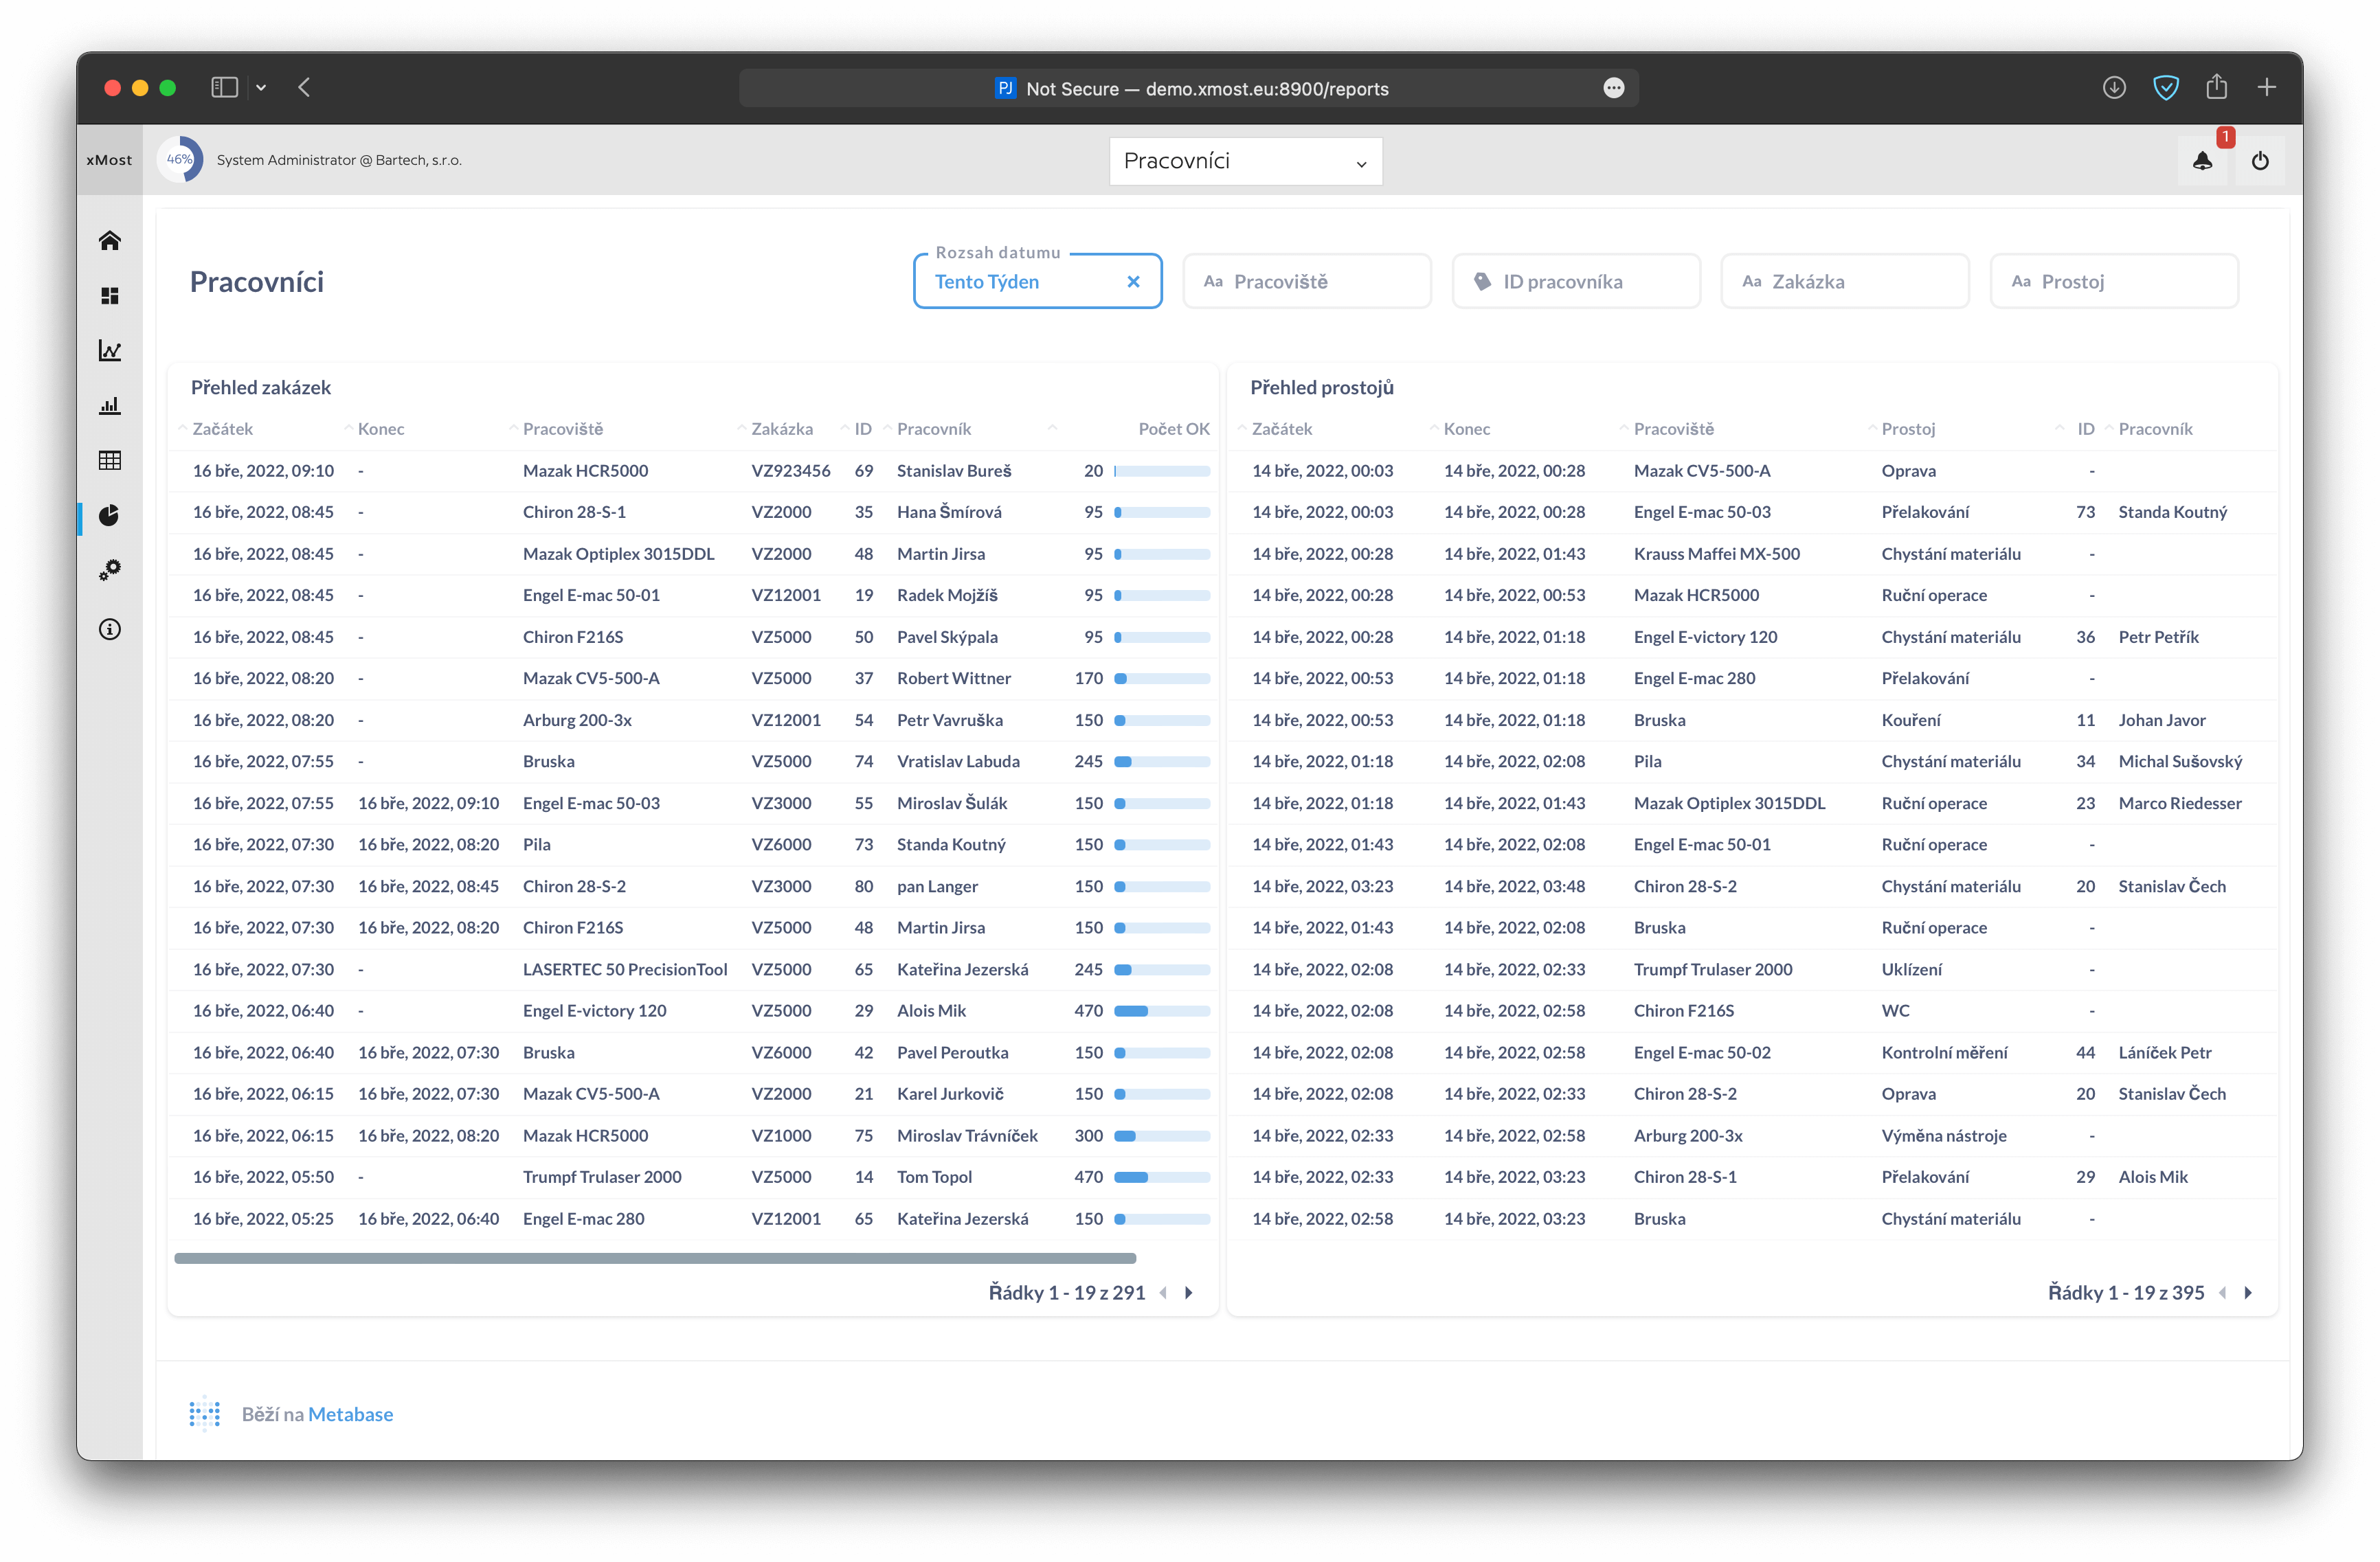The width and height of the screenshot is (2380, 1562).
Task: Open the home icon in sidebar
Action: coord(110,240)
